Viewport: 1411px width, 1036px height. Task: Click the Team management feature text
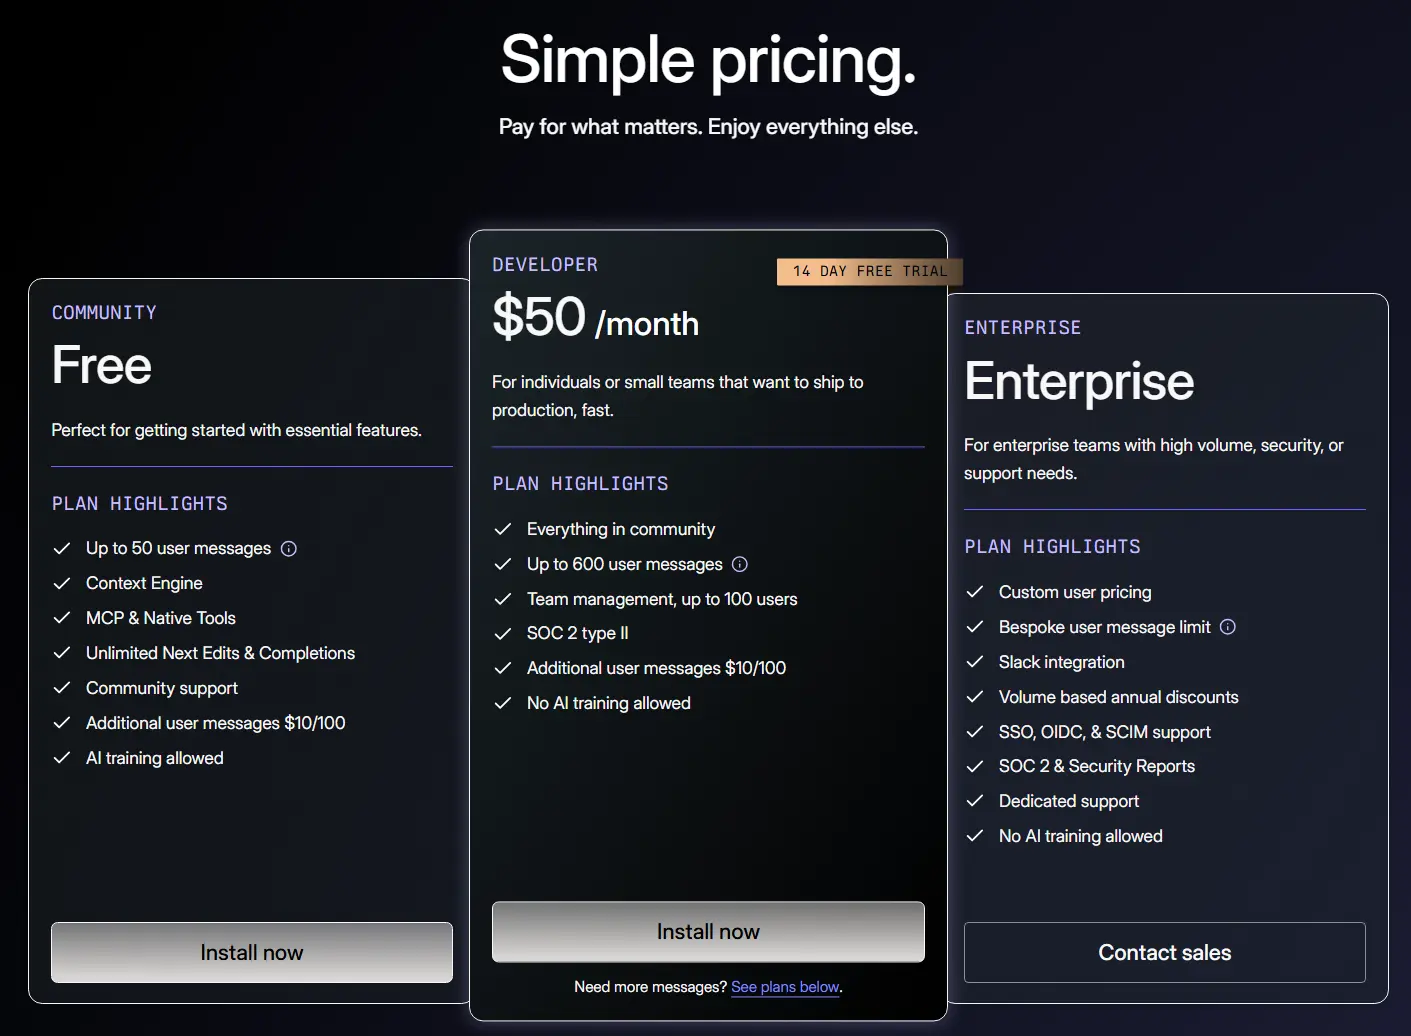pyautogui.click(x=662, y=599)
